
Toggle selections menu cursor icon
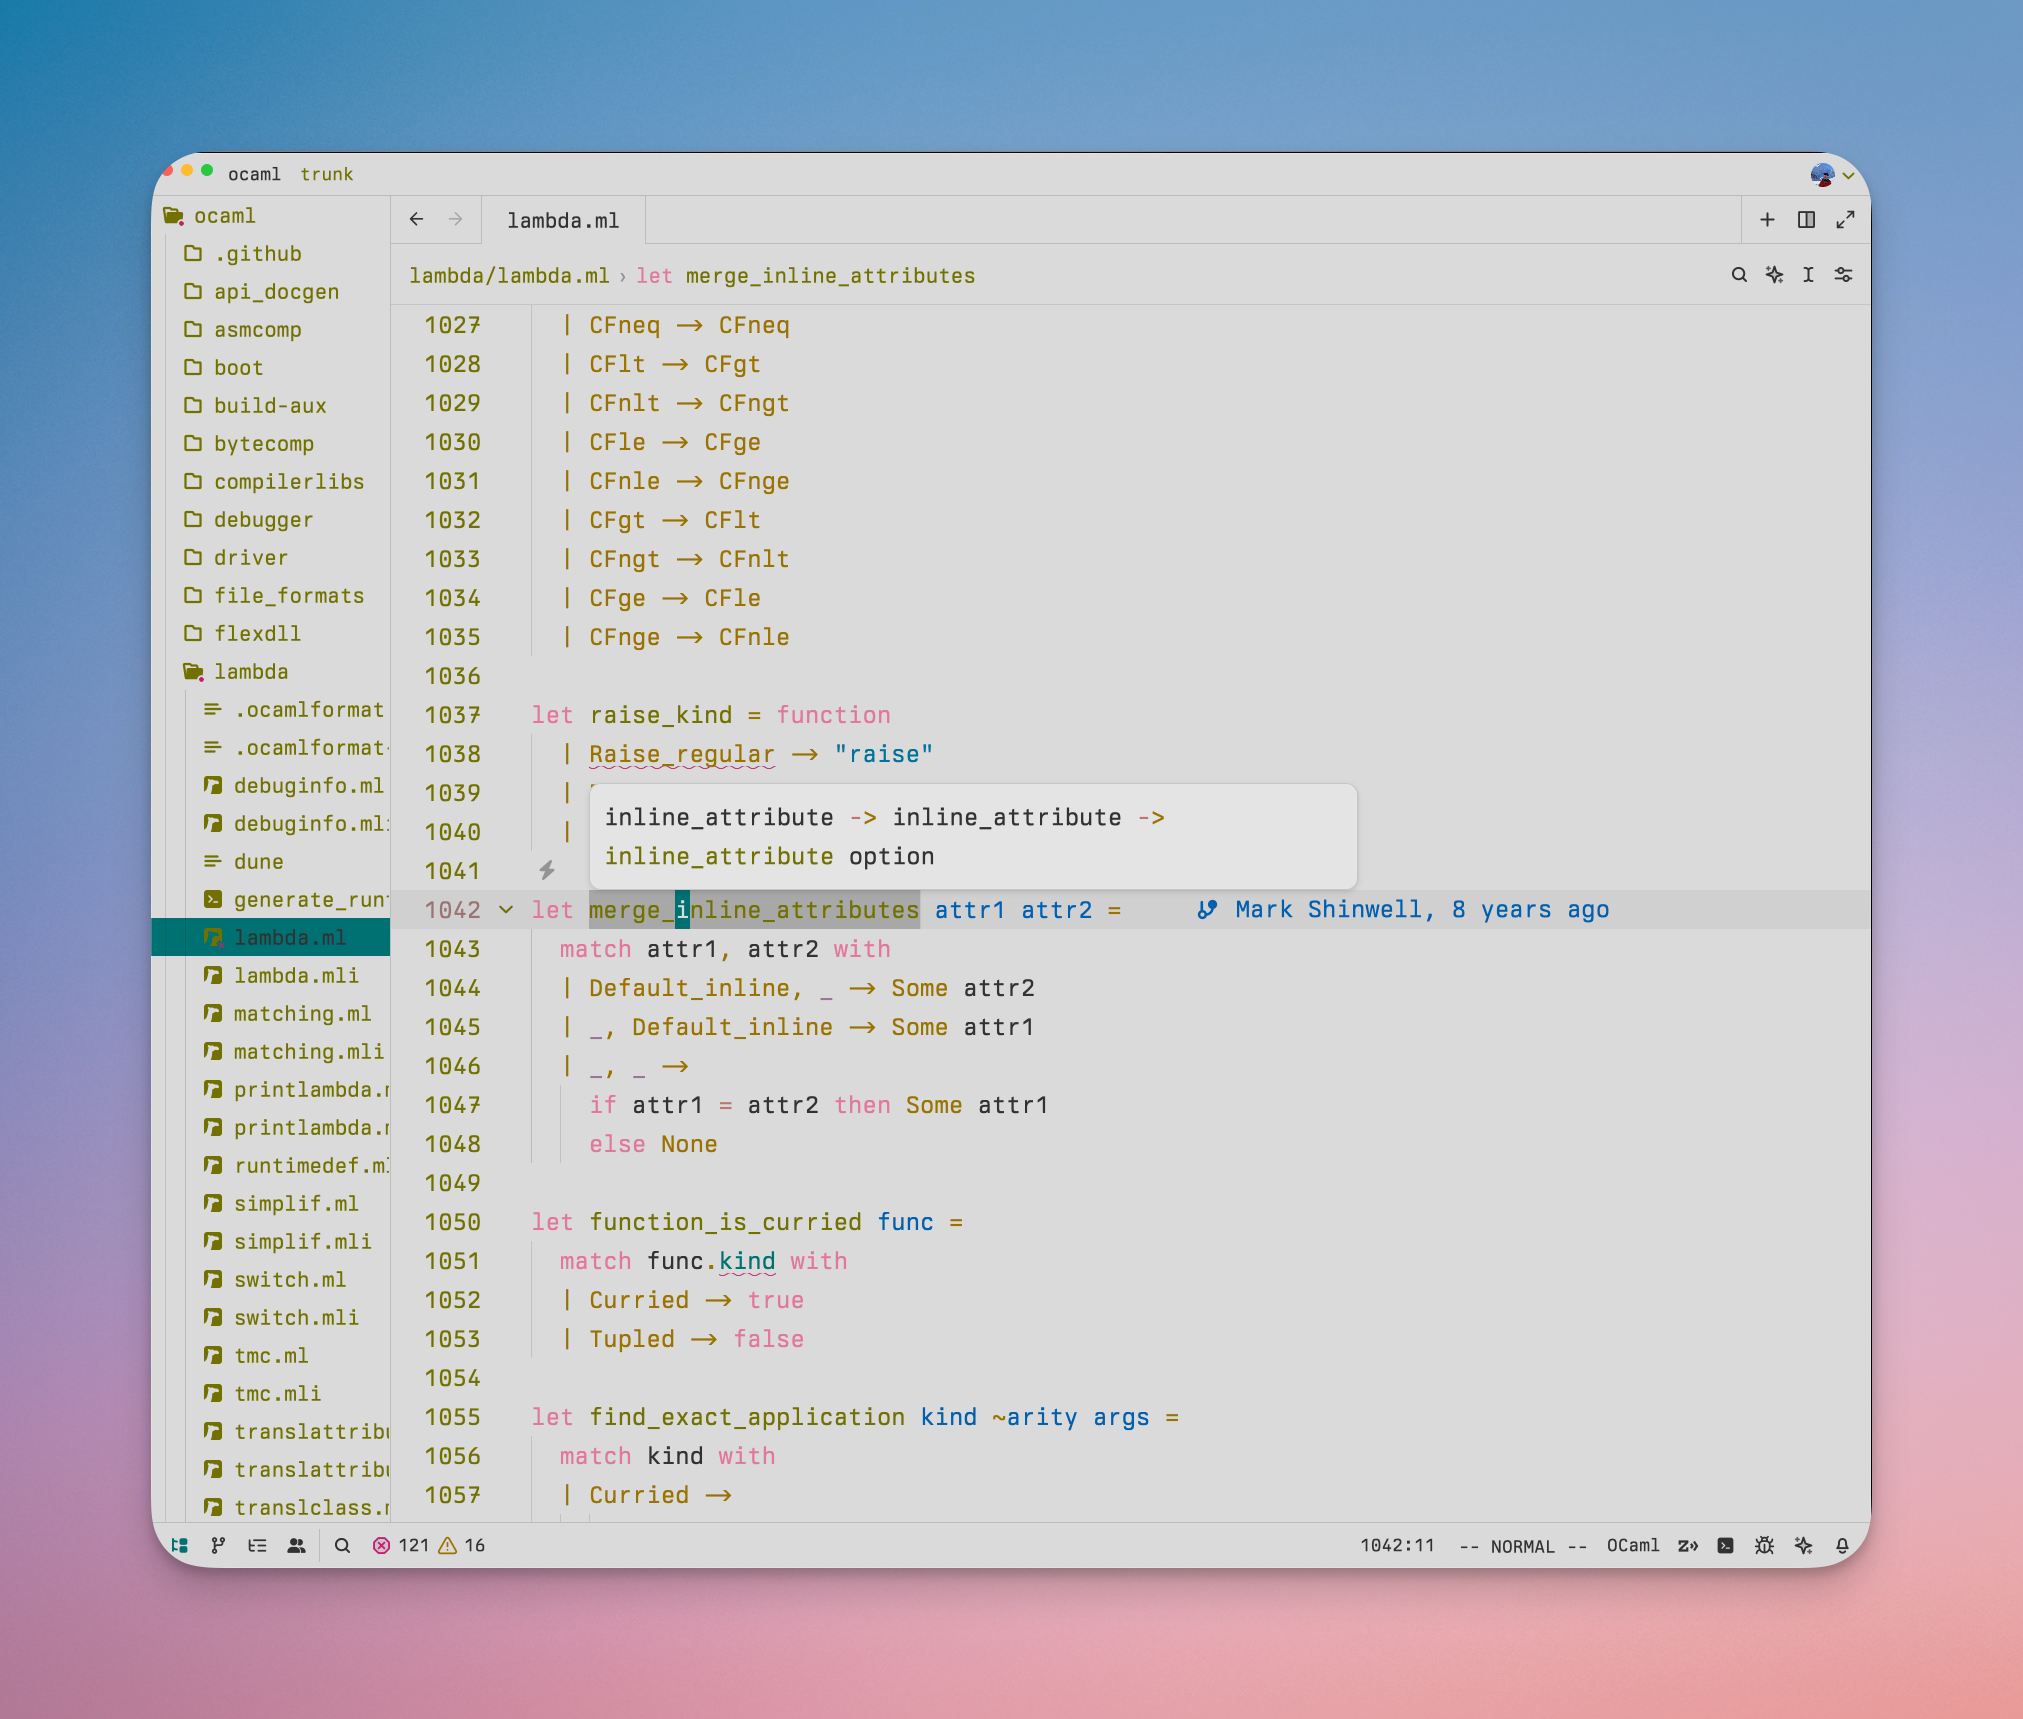[x=1808, y=275]
